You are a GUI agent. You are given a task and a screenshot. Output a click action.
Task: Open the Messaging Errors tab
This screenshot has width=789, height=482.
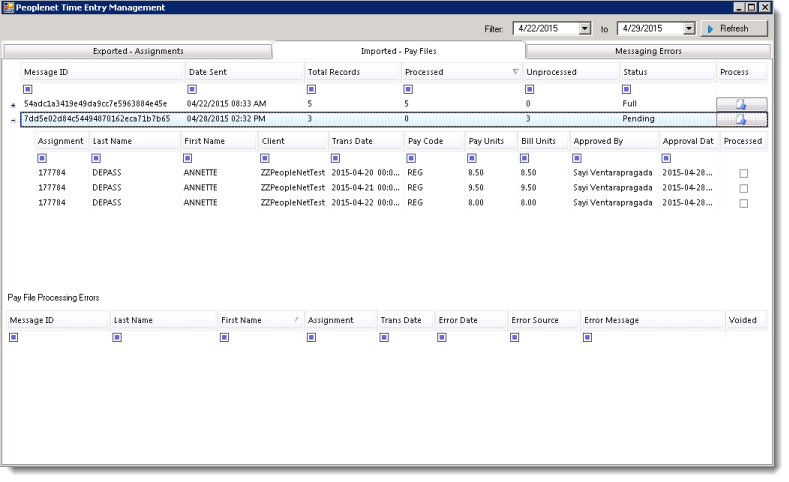click(648, 51)
